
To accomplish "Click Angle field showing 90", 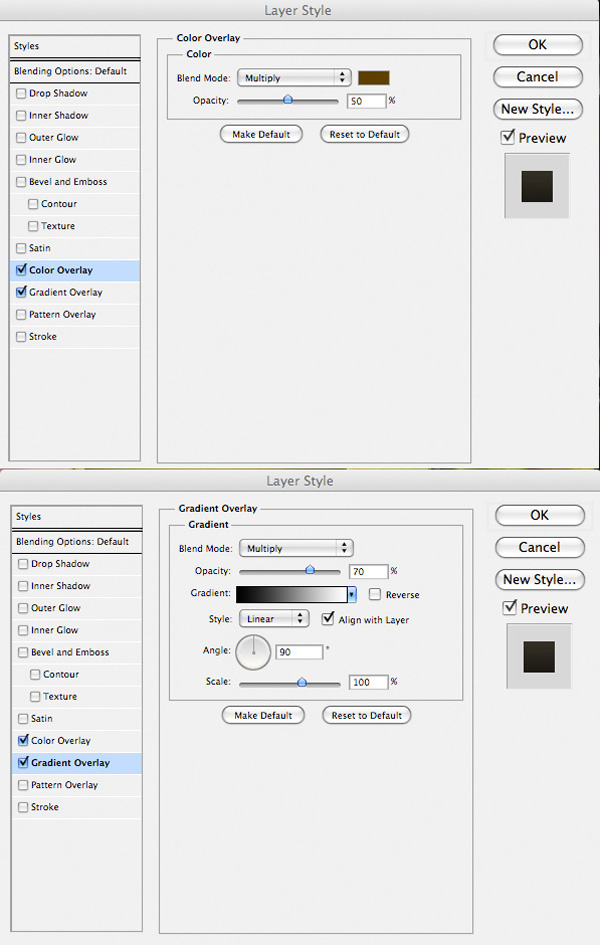I will 299,652.
